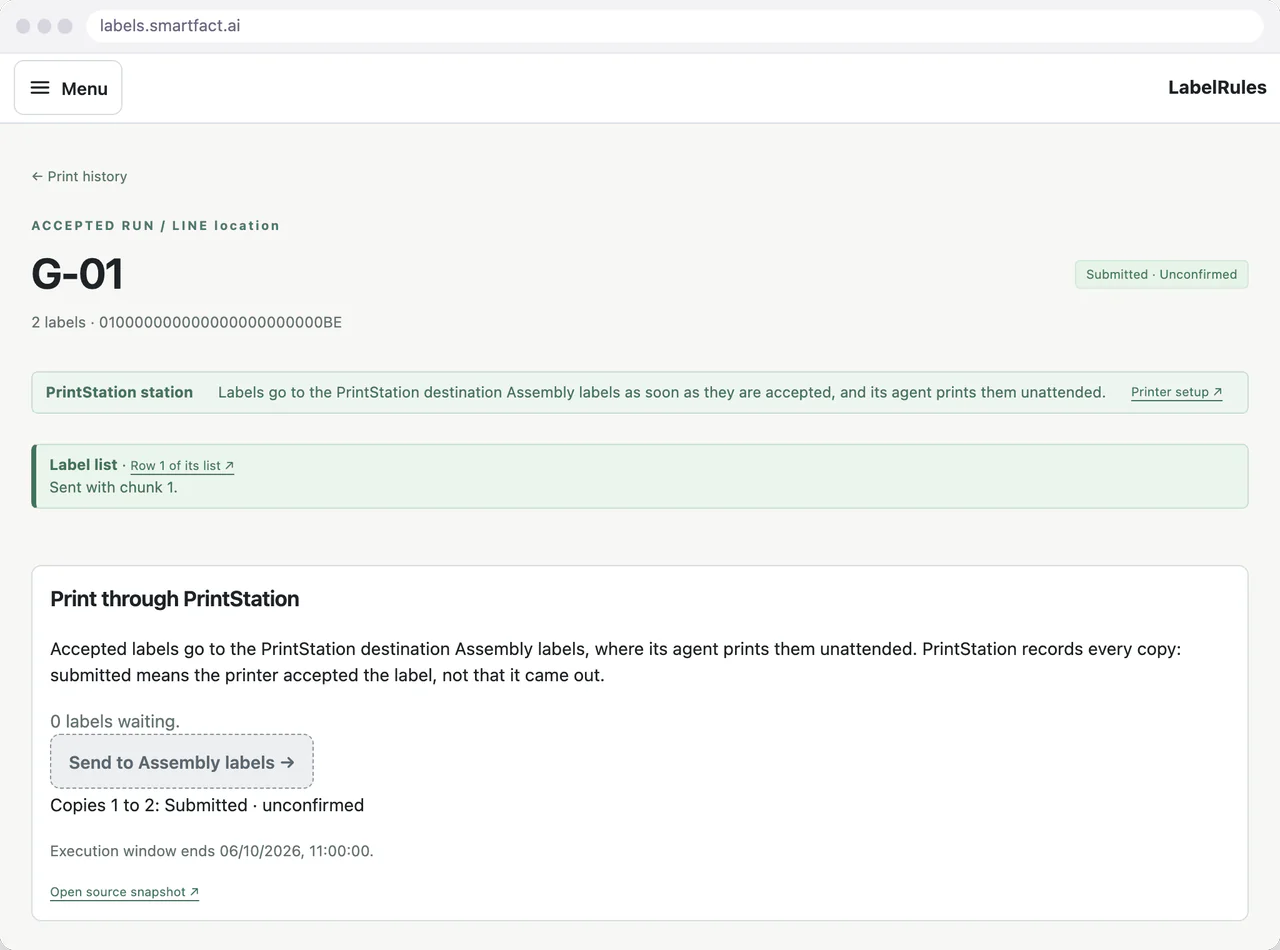Click the '0 labels waiting.' text
This screenshot has width=1280, height=950.
(x=115, y=721)
